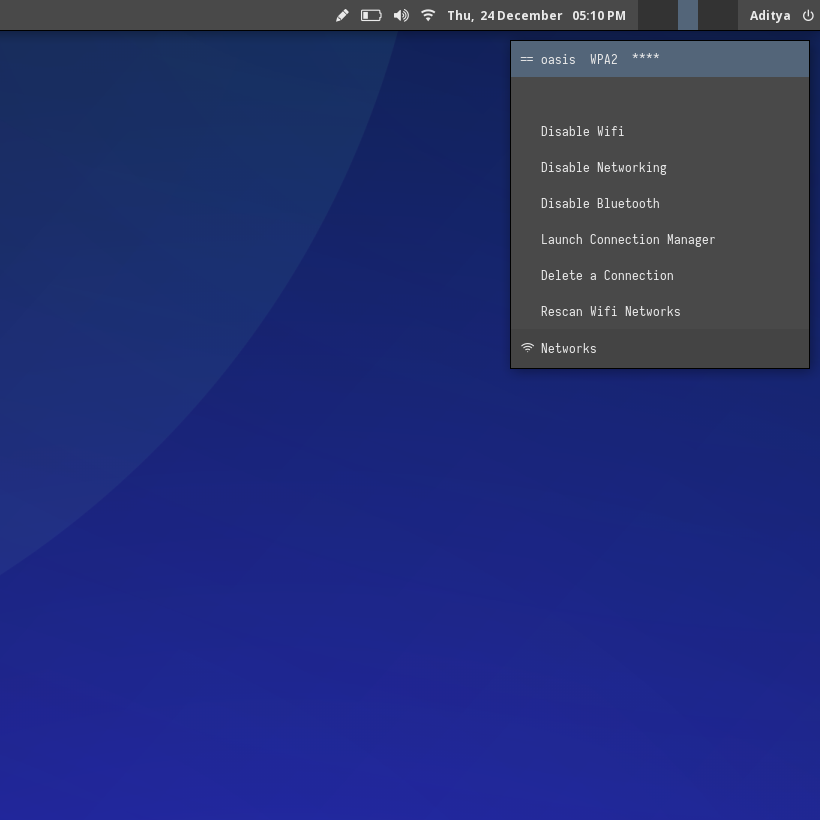The width and height of the screenshot is (820, 820).
Task: Click the connected '==' marker before oasis
Action: [526, 59]
